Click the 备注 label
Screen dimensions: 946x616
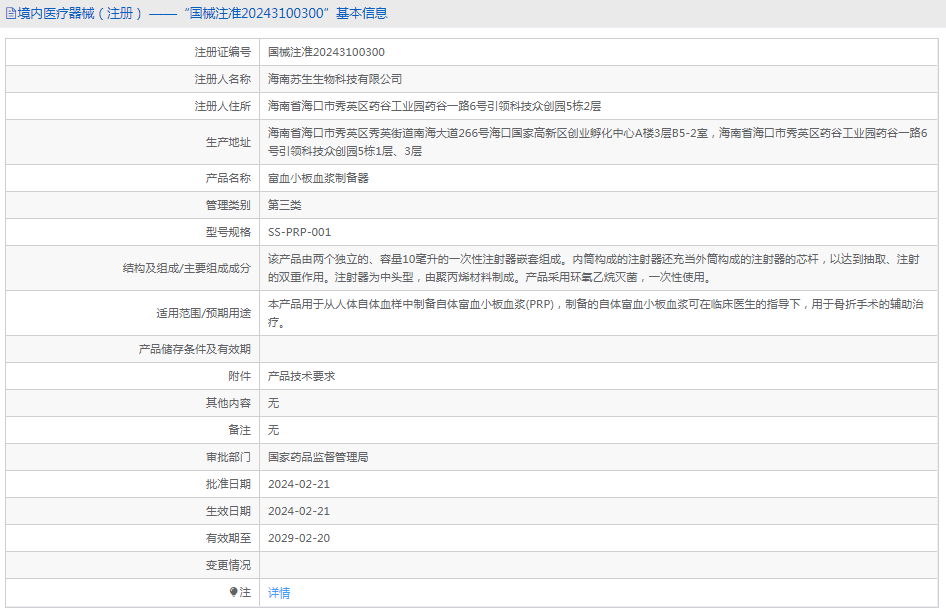pos(239,430)
